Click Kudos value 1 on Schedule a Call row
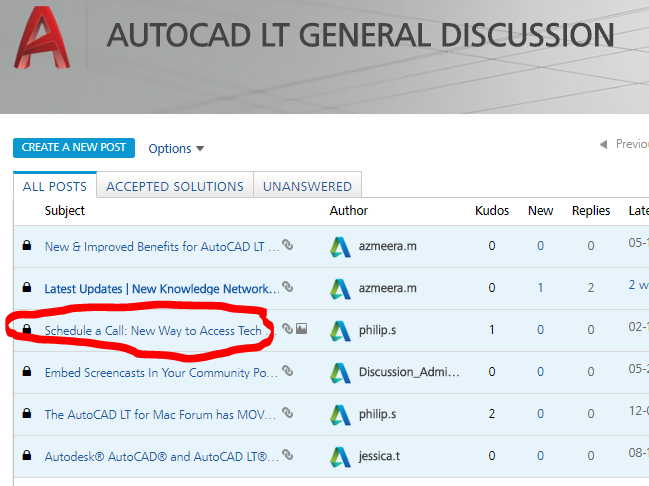 (x=492, y=330)
